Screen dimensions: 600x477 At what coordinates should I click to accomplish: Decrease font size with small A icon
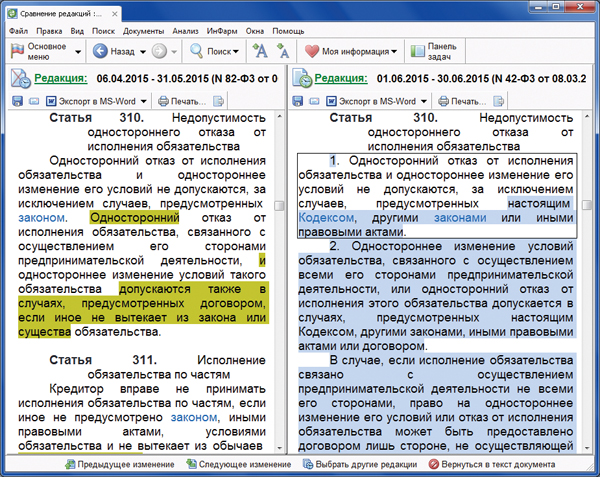coord(283,51)
